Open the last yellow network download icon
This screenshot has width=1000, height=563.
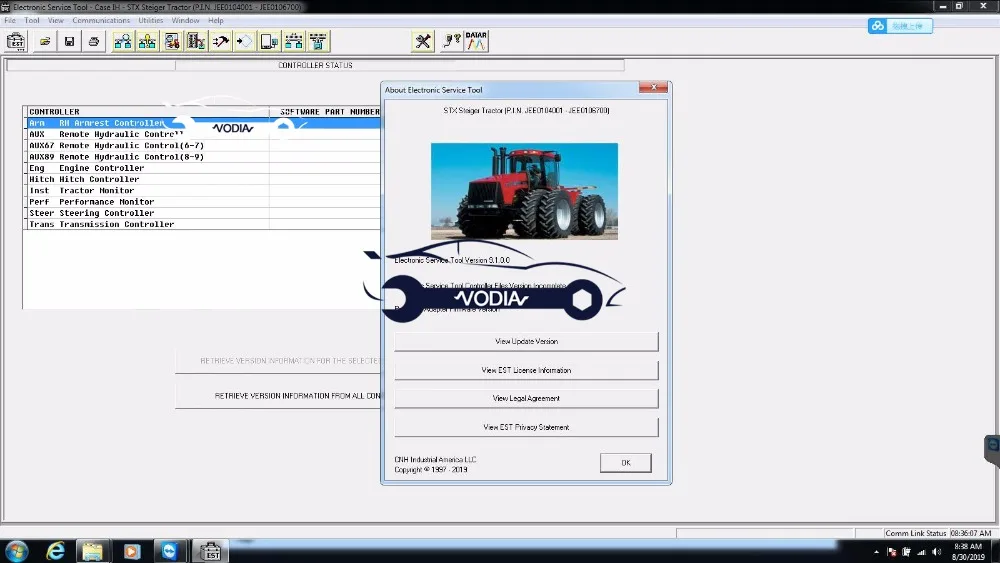[318, 41]
